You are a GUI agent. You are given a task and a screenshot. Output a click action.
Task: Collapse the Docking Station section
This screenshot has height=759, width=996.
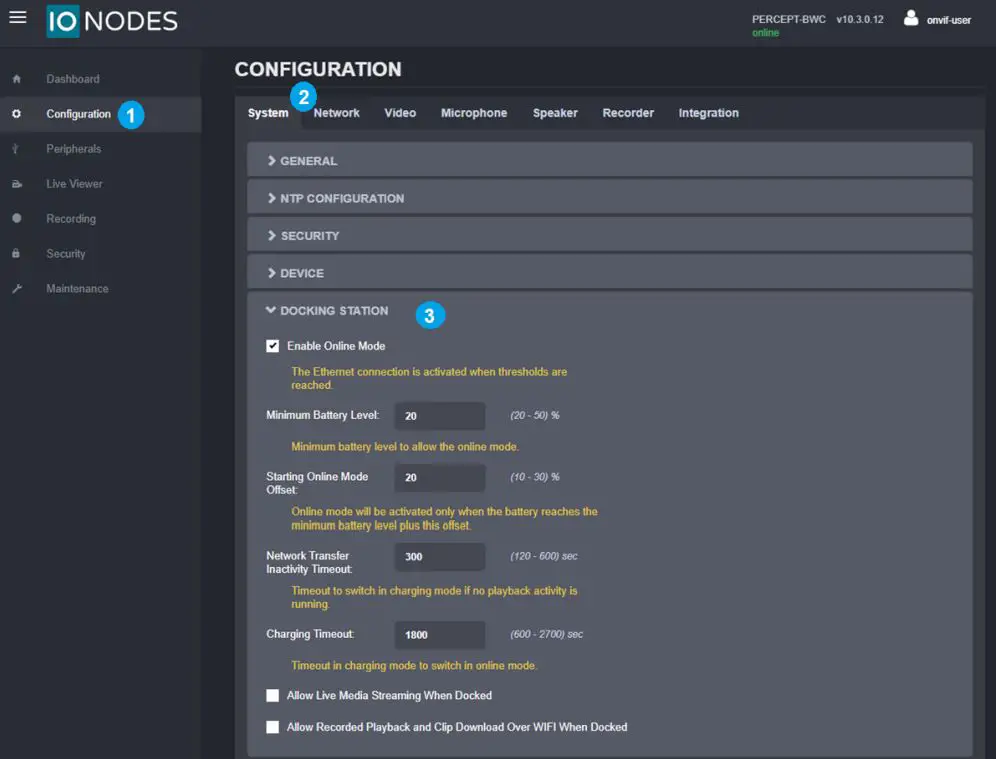tap(333, 311)
